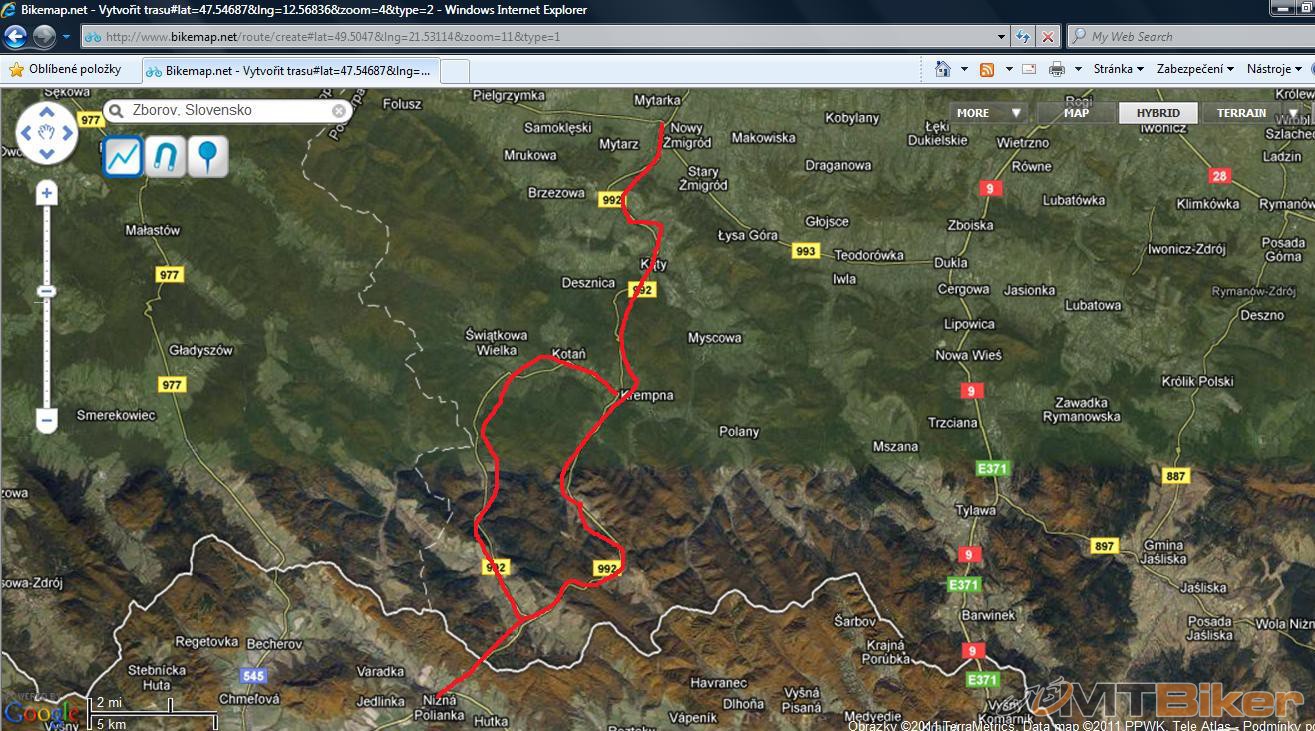Image resolution: width=1315 pixels, height=731 pixels.
Task: Open the Zabezpečení dropdown menu
Action: pos(1195,69)
